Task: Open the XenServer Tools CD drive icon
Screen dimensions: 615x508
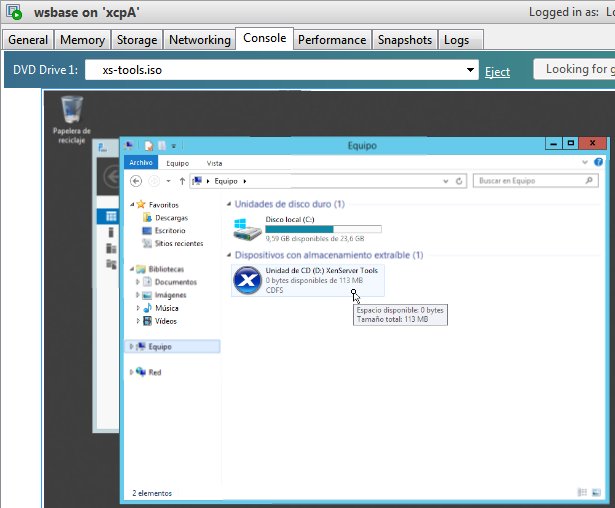Action: (x=247, y=280)
